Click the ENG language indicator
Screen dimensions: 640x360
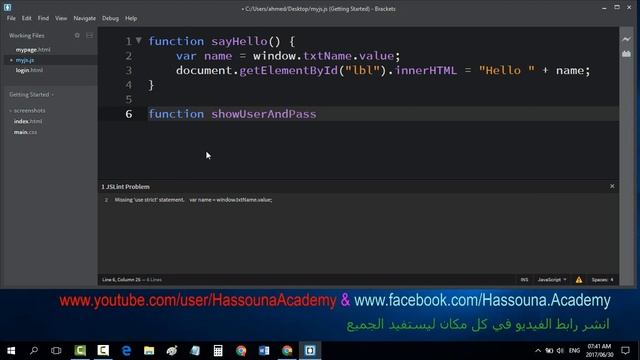(574, 351)
